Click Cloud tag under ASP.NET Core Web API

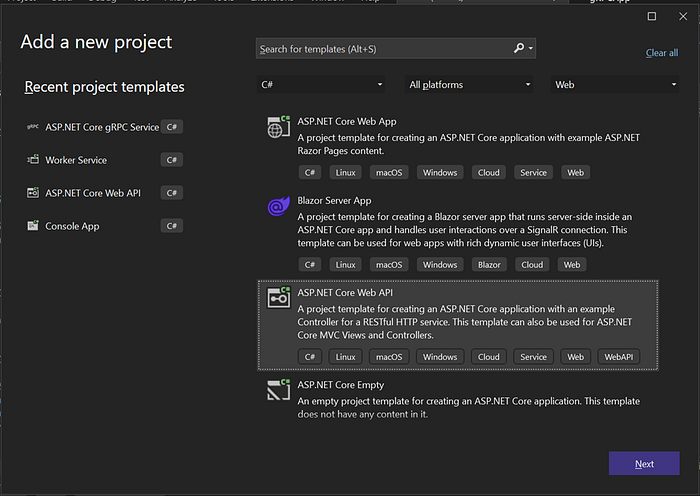(488, 357)
